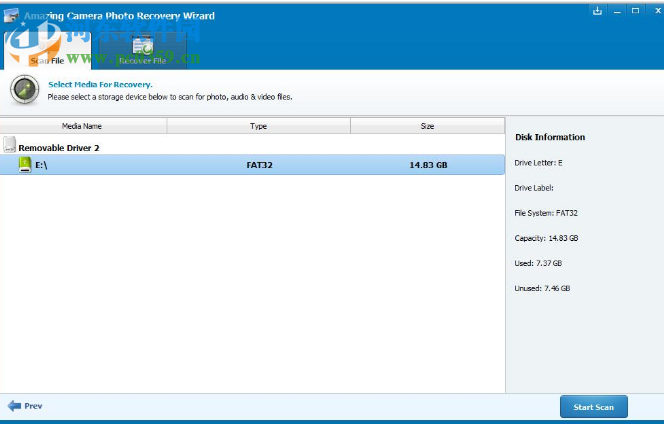The width and height of the screenshot is (664, 424).
Task: Switch to the Scan File tab
Action: tap(47, 51)
